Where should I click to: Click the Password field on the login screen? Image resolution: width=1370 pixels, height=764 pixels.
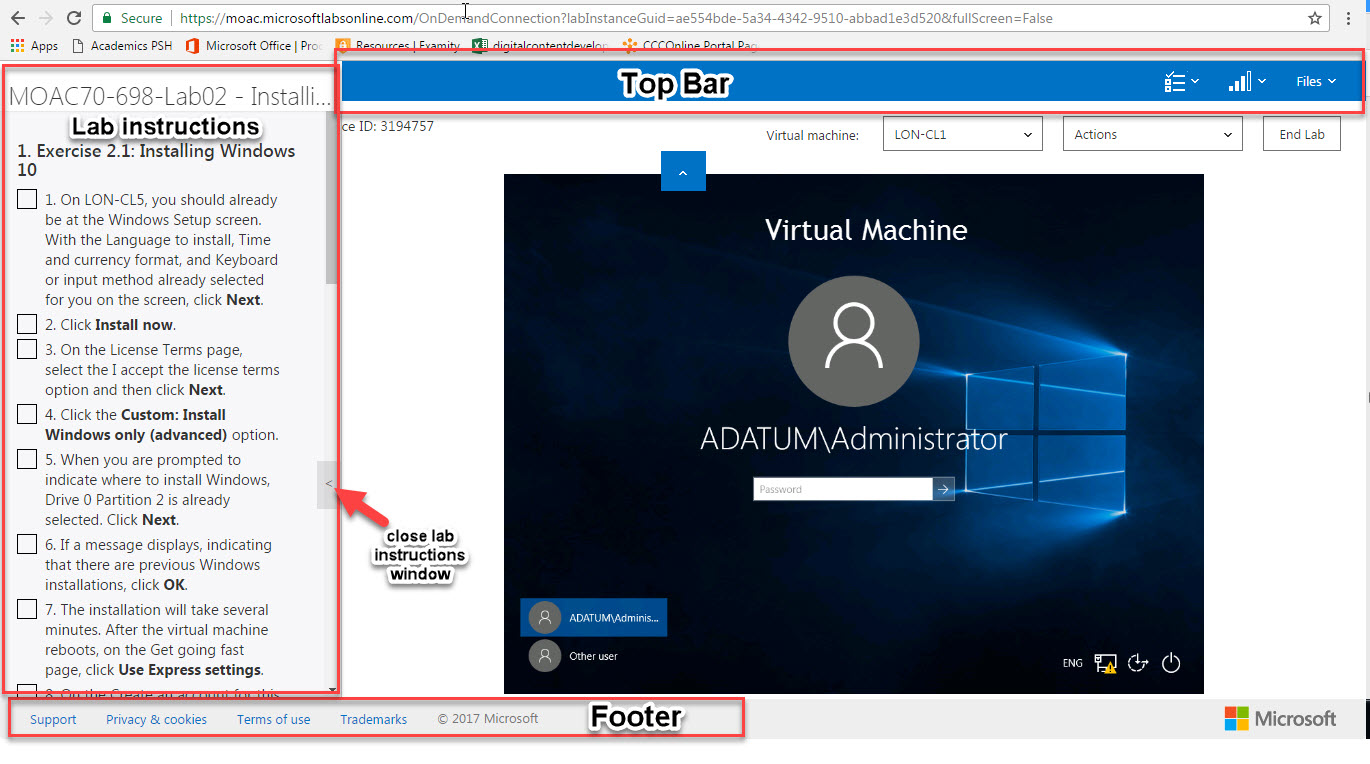click(843, 489)
